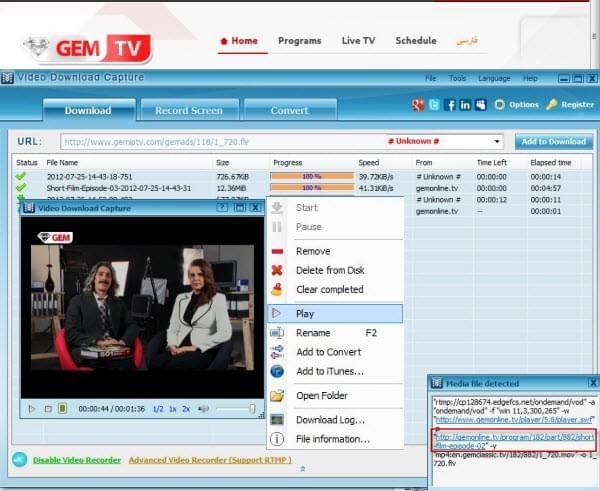This screenshot has height=491, width=600.
Task: Open the Help menu
Action: (530, 78)
